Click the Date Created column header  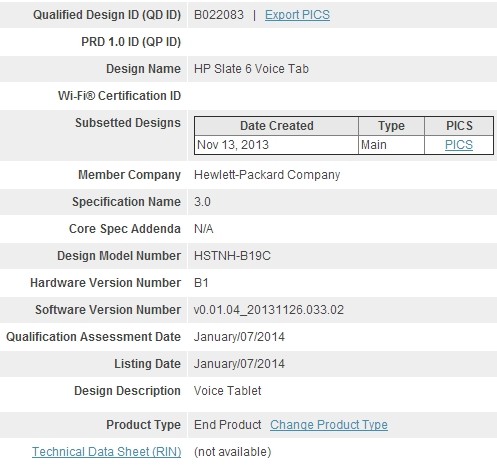click(x=277, y=126)
